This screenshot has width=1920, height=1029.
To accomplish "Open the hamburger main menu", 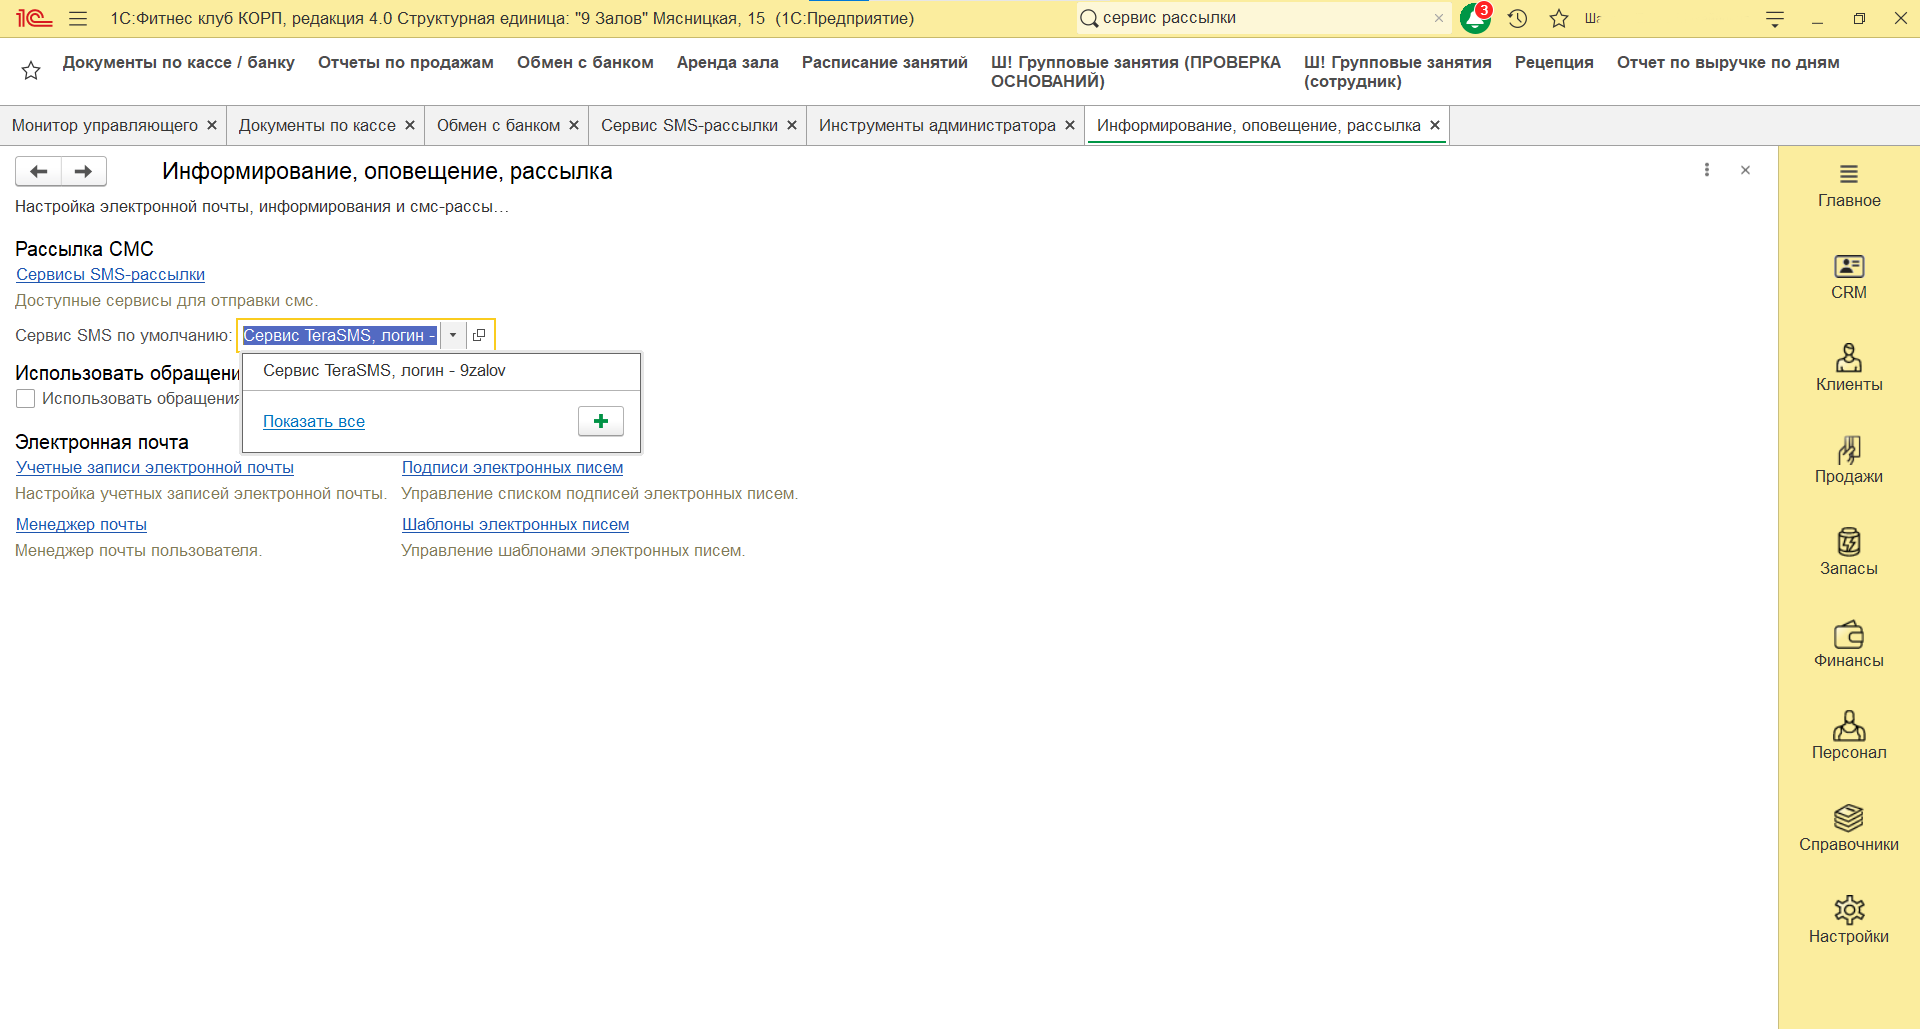I will click(76, 18).
